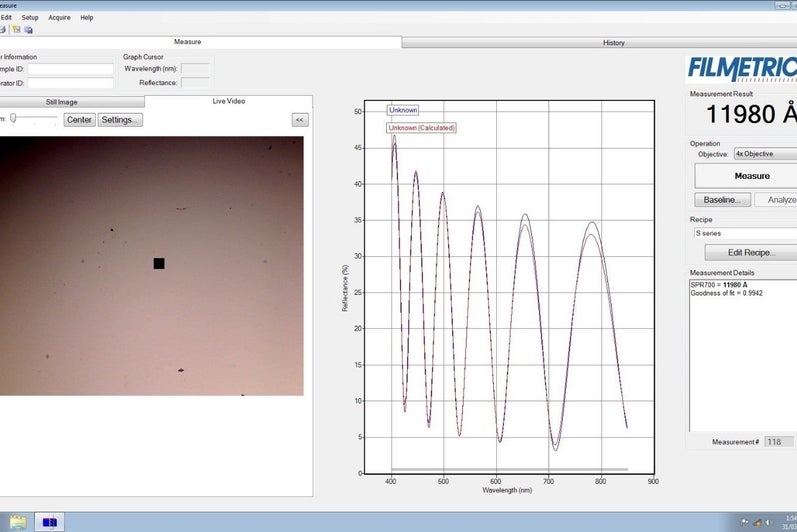Open the Objective dropdown showing 4x Objective
This screenshot has width=797, height=532.
764,154
